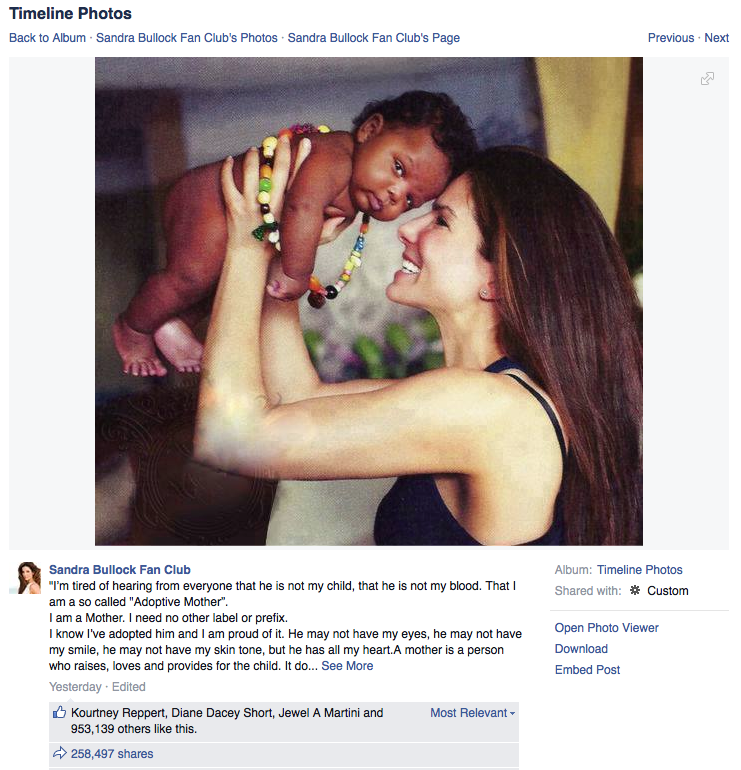Click the fan club profile picture

click(x=27, y=578)
